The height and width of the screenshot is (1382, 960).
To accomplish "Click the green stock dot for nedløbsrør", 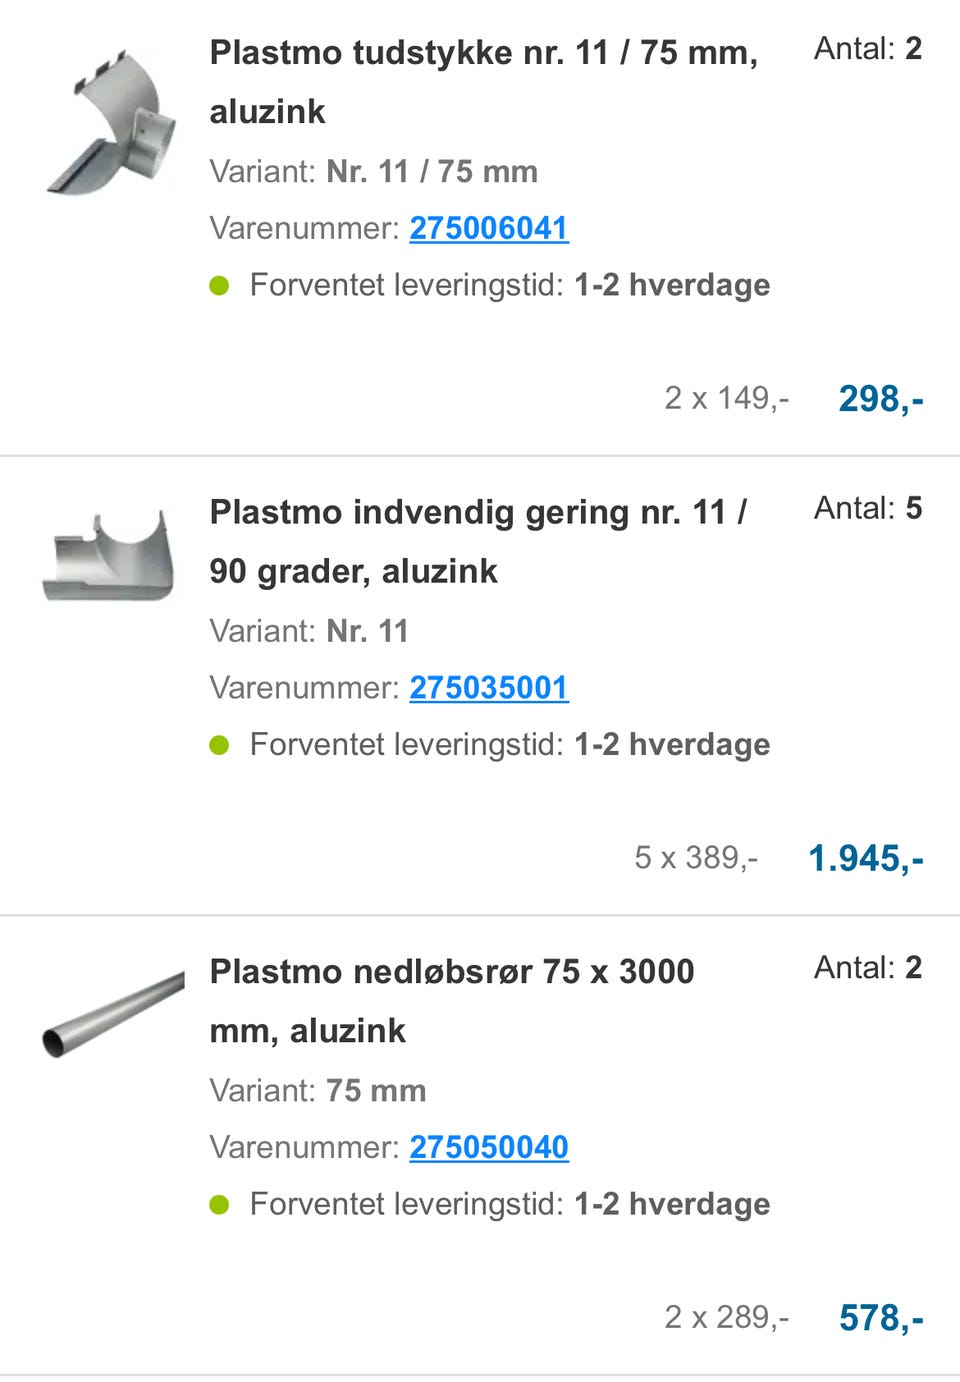I will pyautogui.click(x=220, y=1205).
